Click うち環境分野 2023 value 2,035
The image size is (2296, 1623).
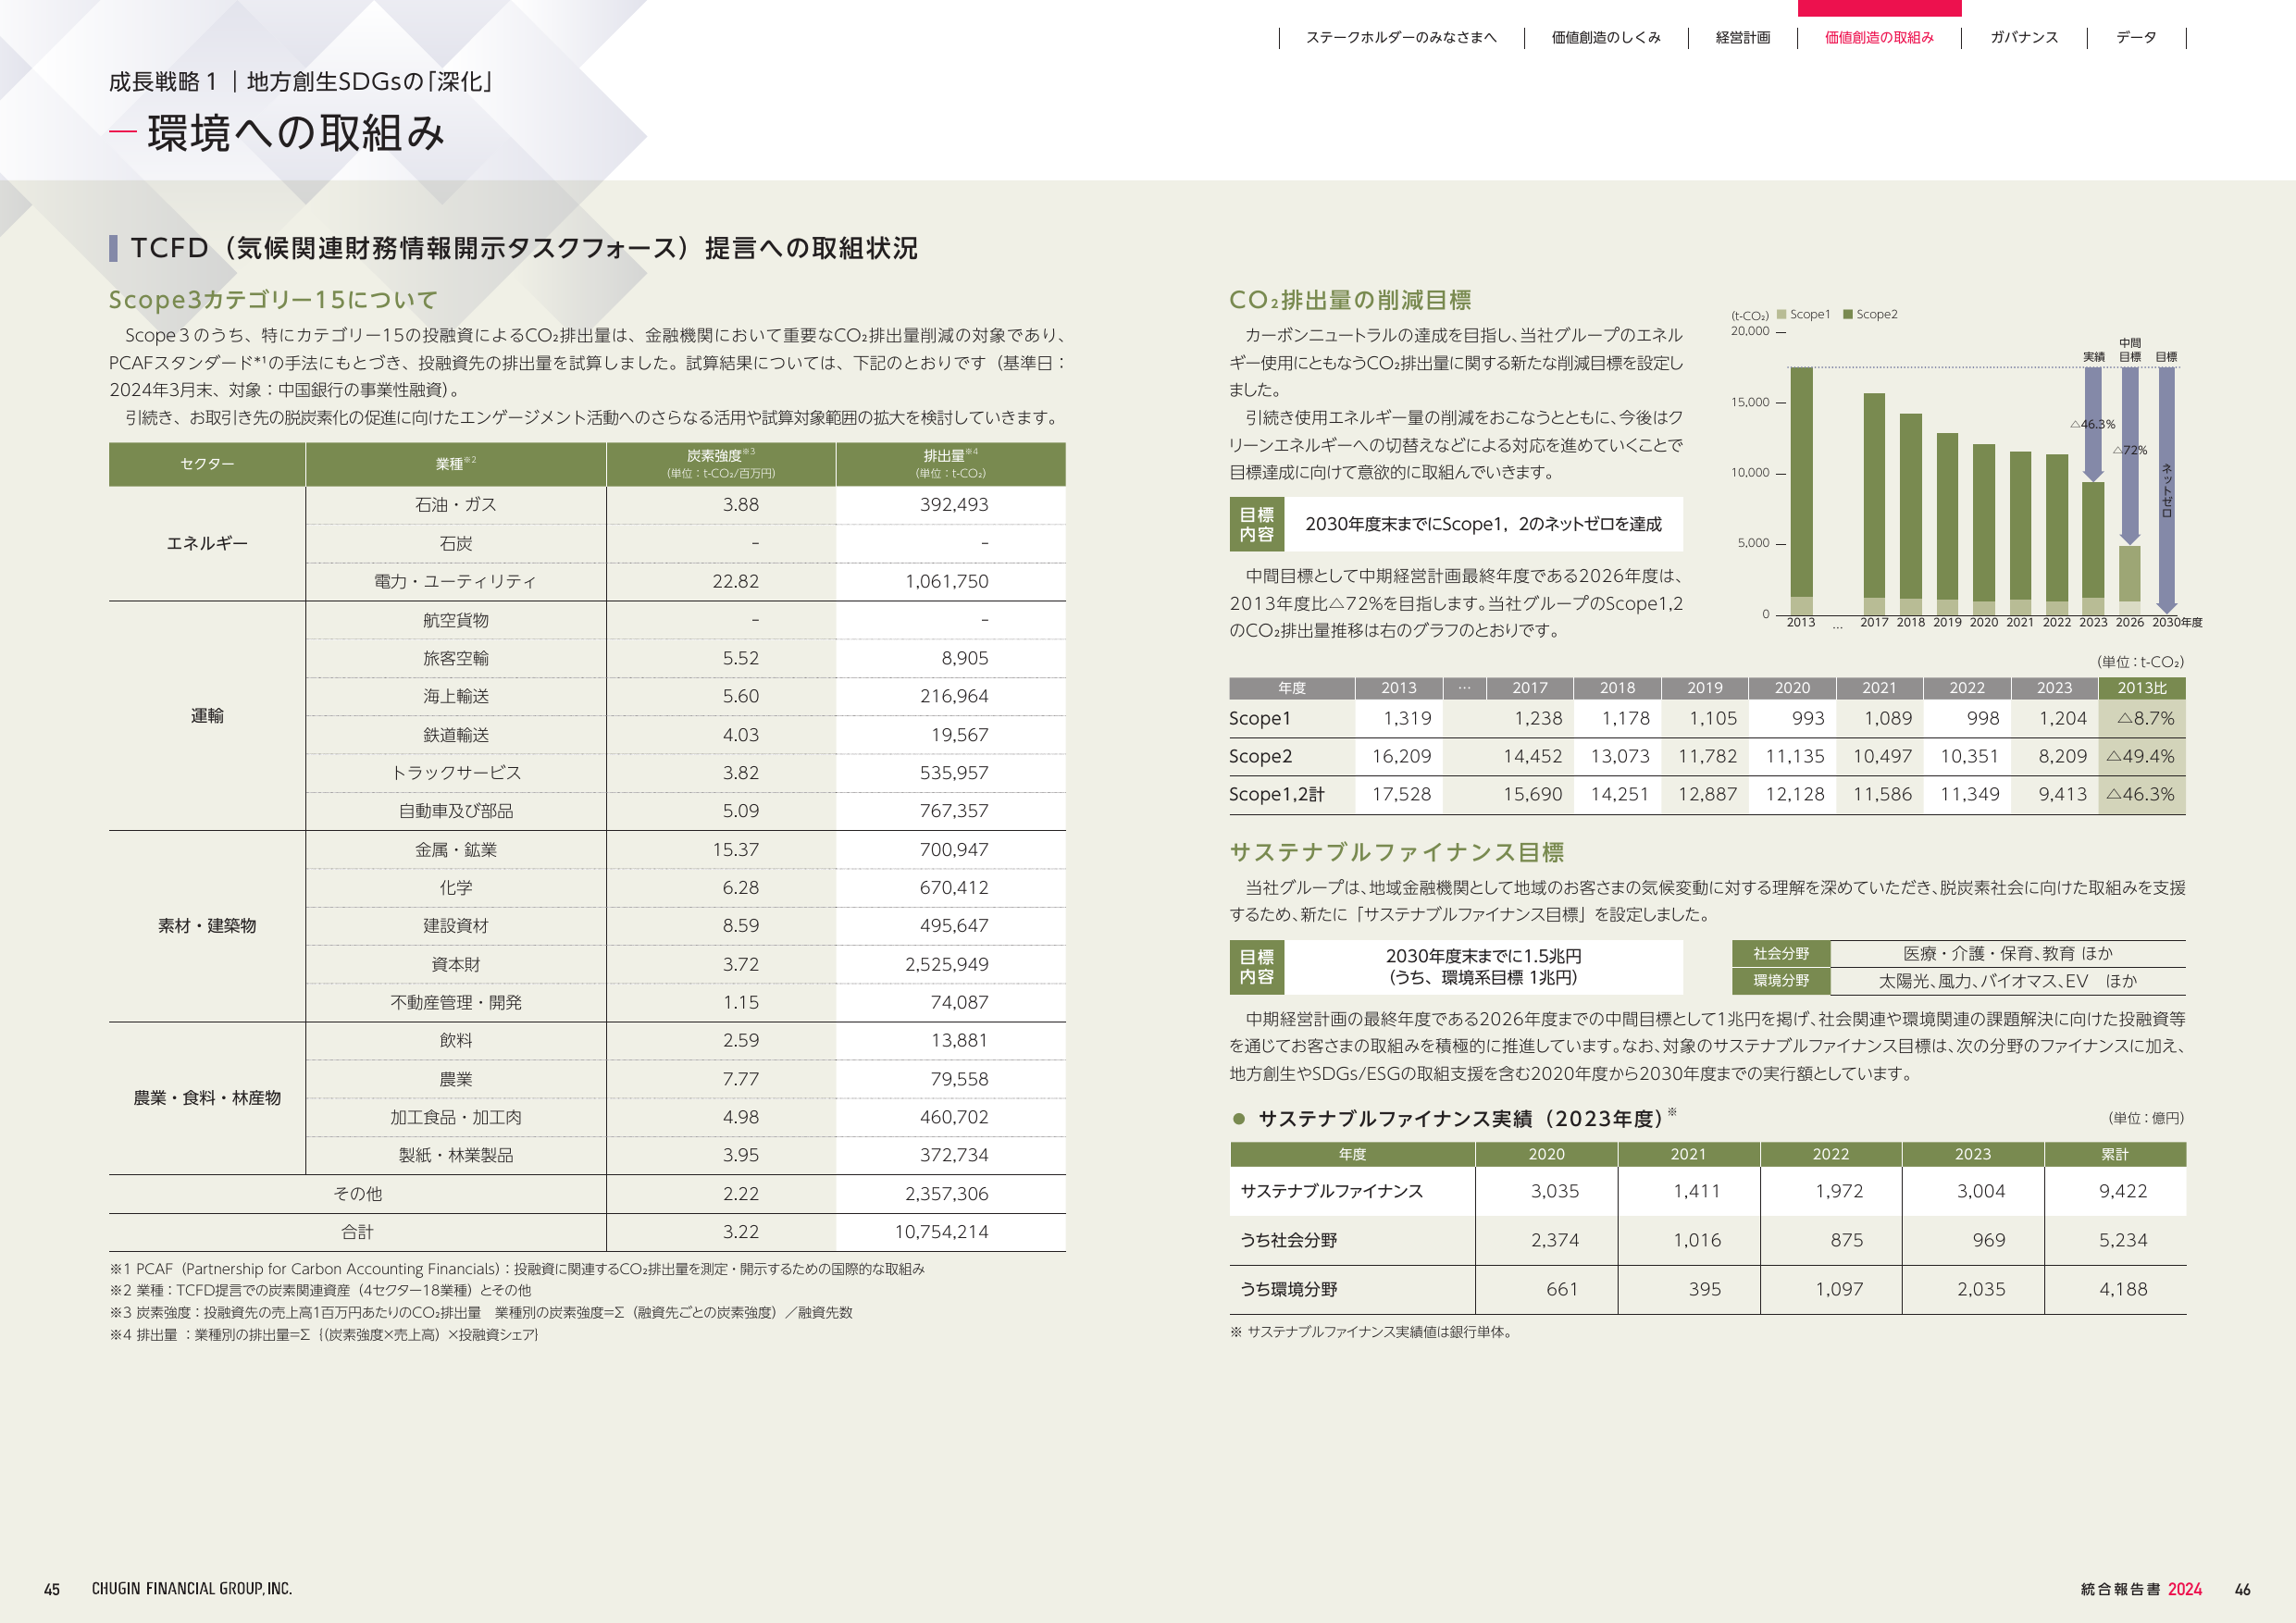[1981, 1290]
